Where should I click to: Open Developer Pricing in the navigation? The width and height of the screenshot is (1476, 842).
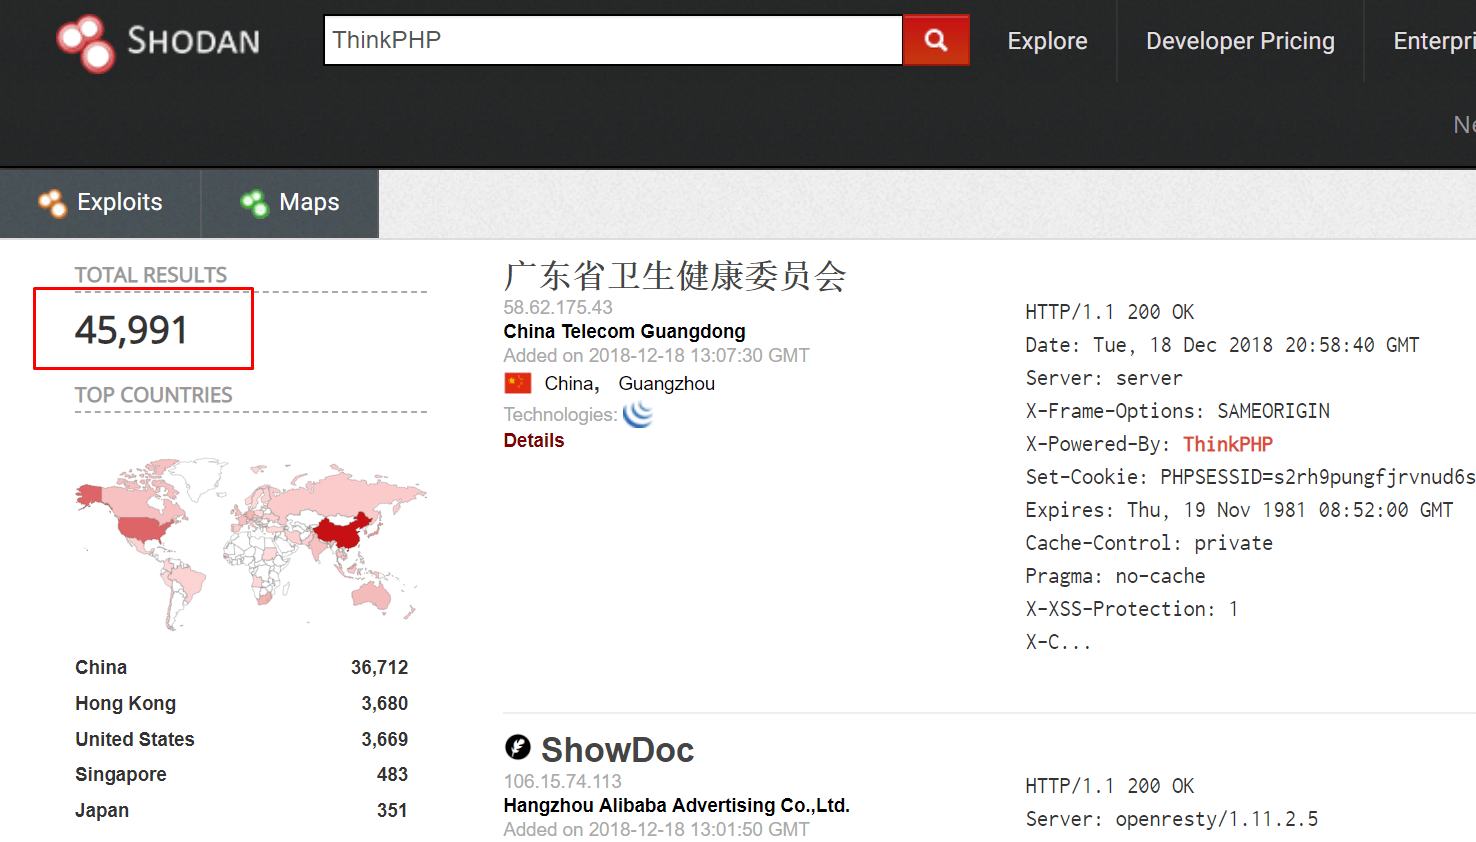pos(1239,41)
